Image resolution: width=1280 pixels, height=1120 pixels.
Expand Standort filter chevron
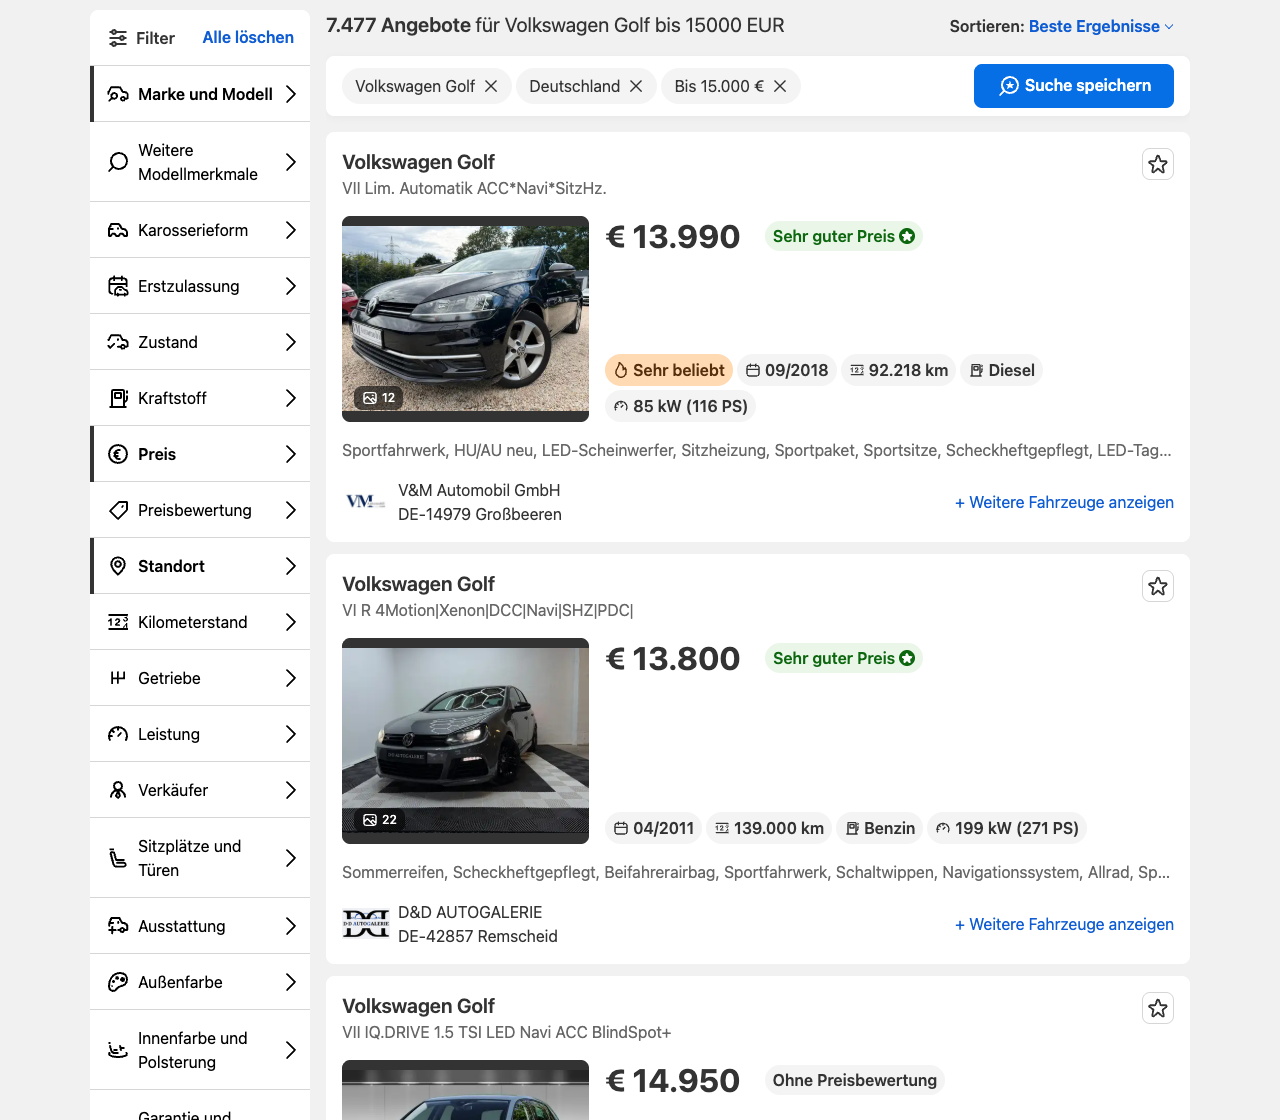(x=291, y=566)
